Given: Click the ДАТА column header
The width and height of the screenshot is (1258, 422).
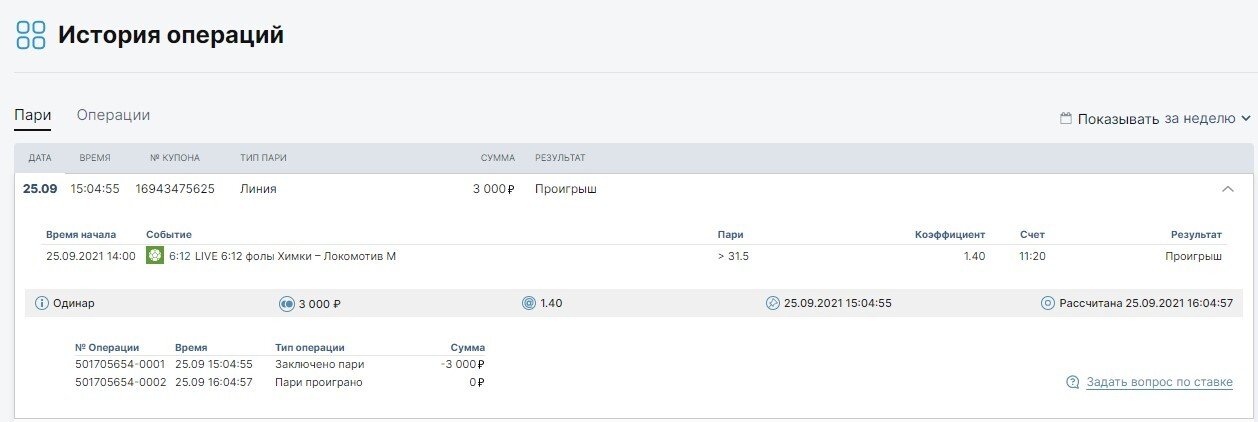Looking at the screenshot, I should [x=40, y=158].
